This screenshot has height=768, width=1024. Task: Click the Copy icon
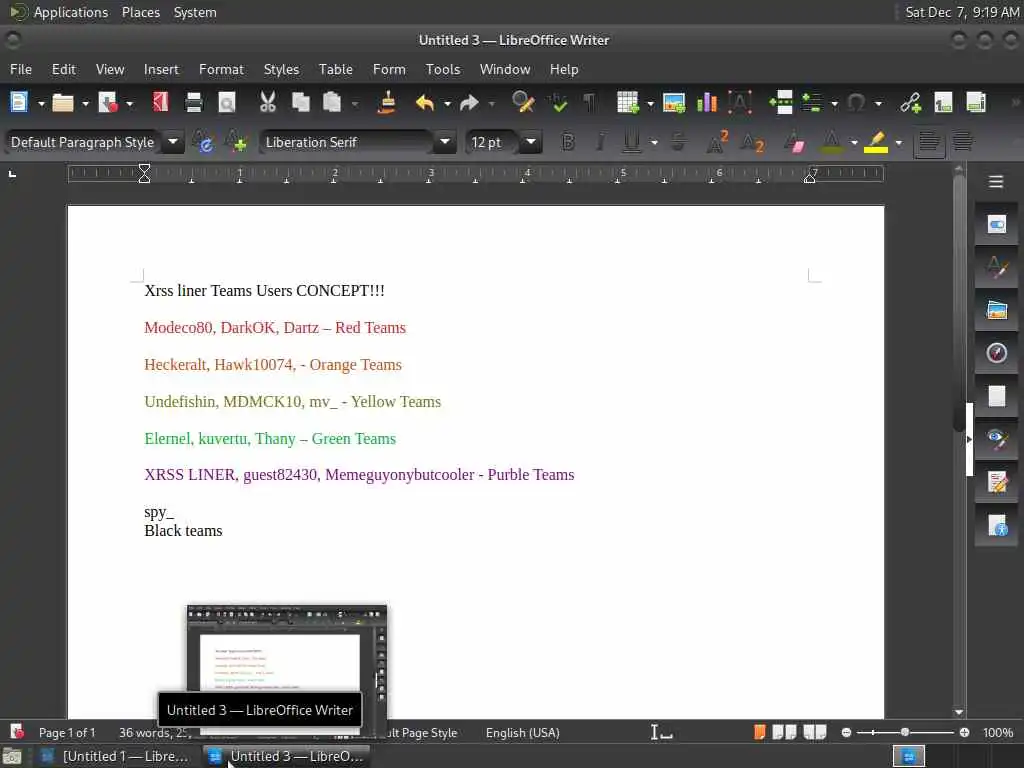[x=300, y=103]
